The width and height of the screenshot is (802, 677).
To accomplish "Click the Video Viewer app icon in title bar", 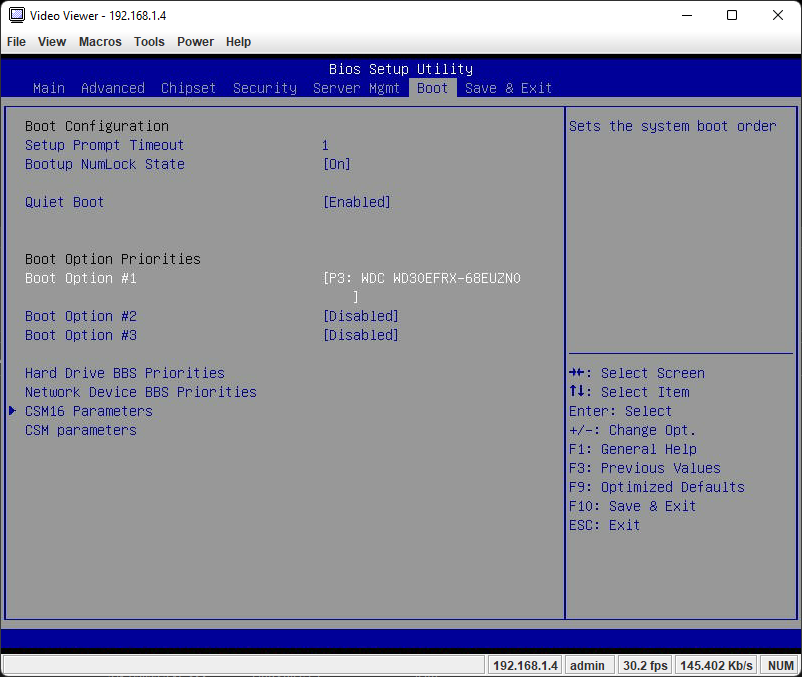I will tap(17, 15).
